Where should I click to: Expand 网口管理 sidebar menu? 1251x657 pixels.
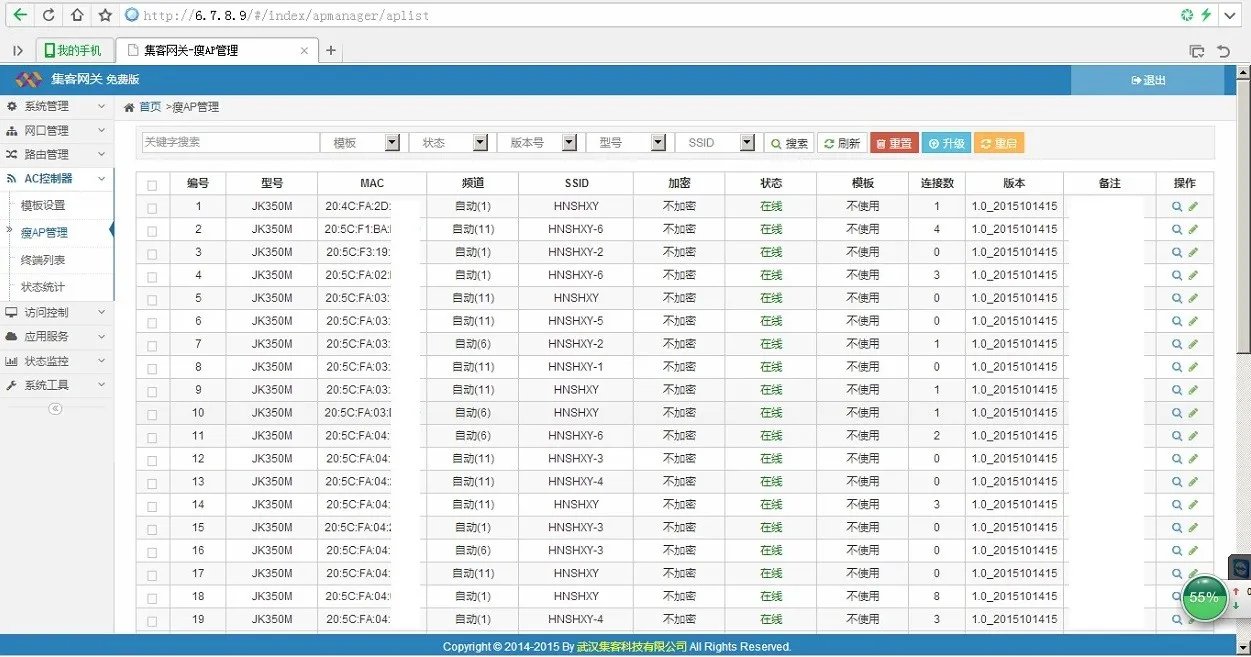pos(56,130)
